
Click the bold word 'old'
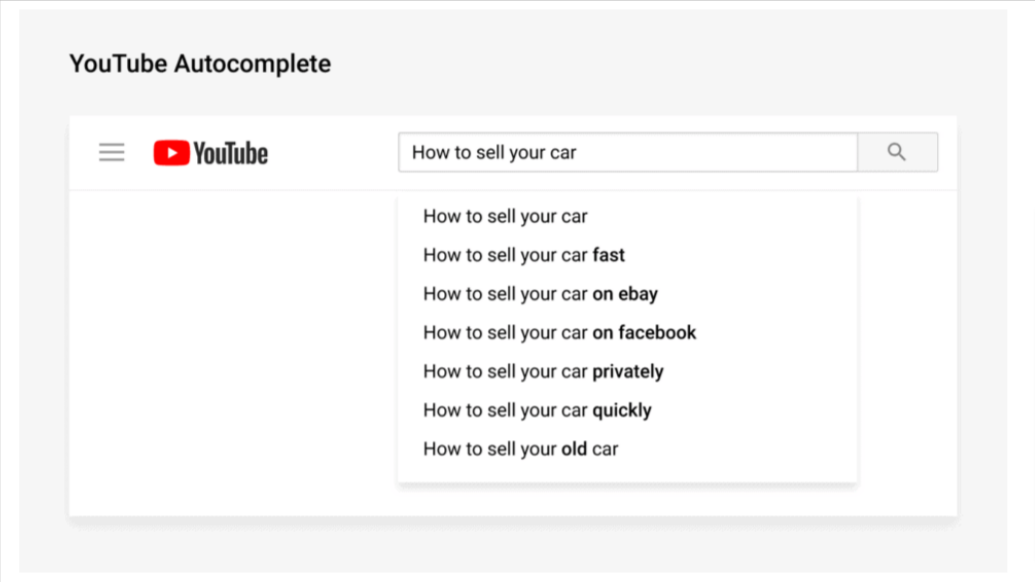(574, 449)
